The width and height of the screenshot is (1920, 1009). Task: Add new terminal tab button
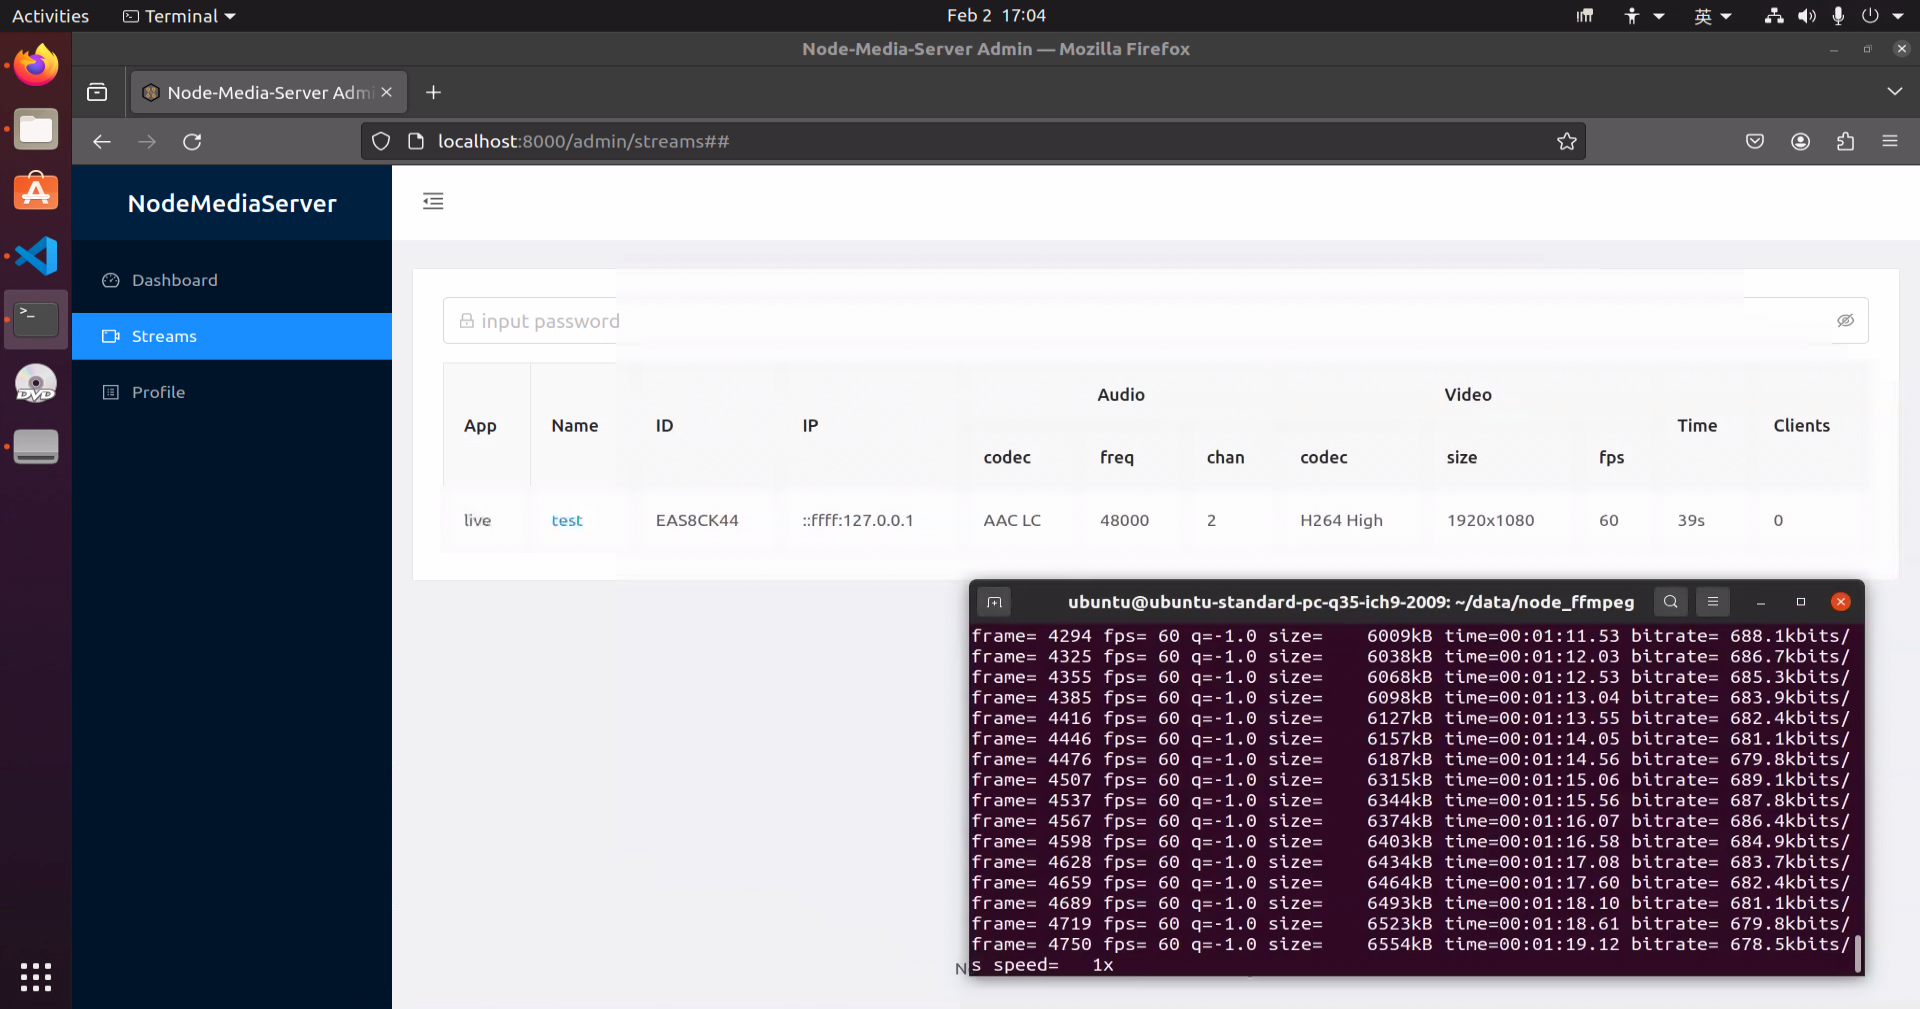pos(994,602)
